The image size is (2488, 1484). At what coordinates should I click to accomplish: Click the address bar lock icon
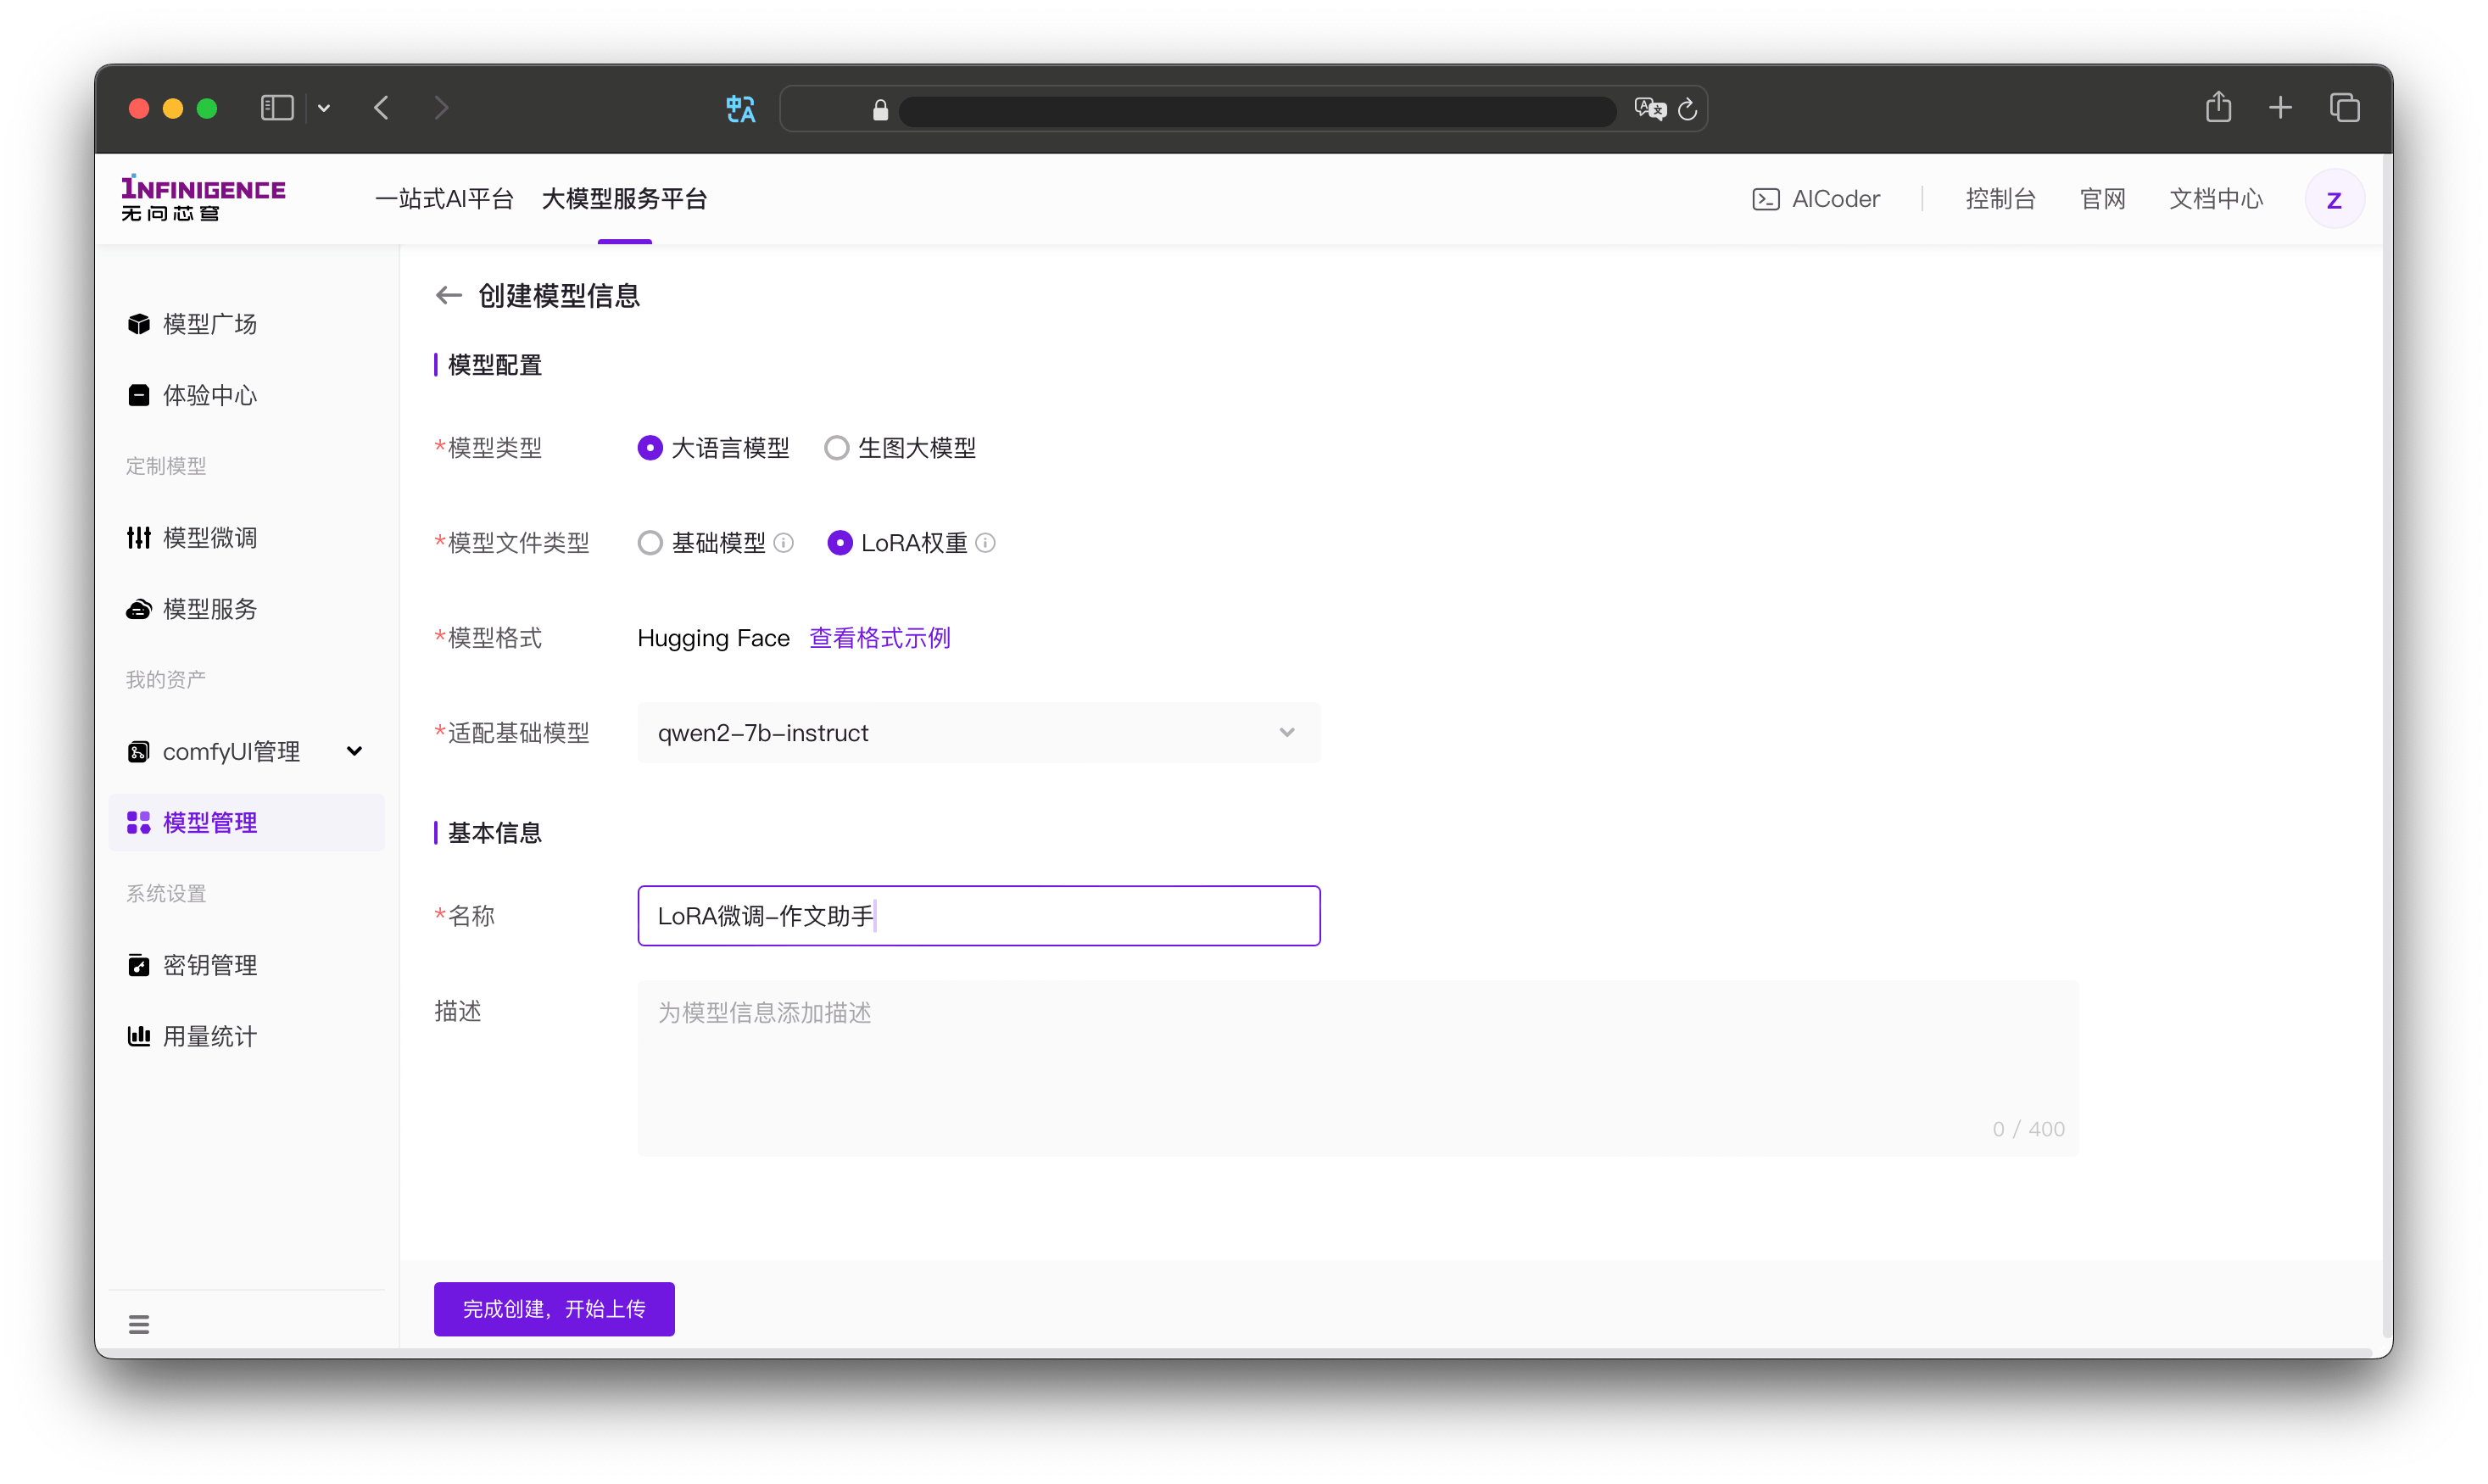(880, 109)
